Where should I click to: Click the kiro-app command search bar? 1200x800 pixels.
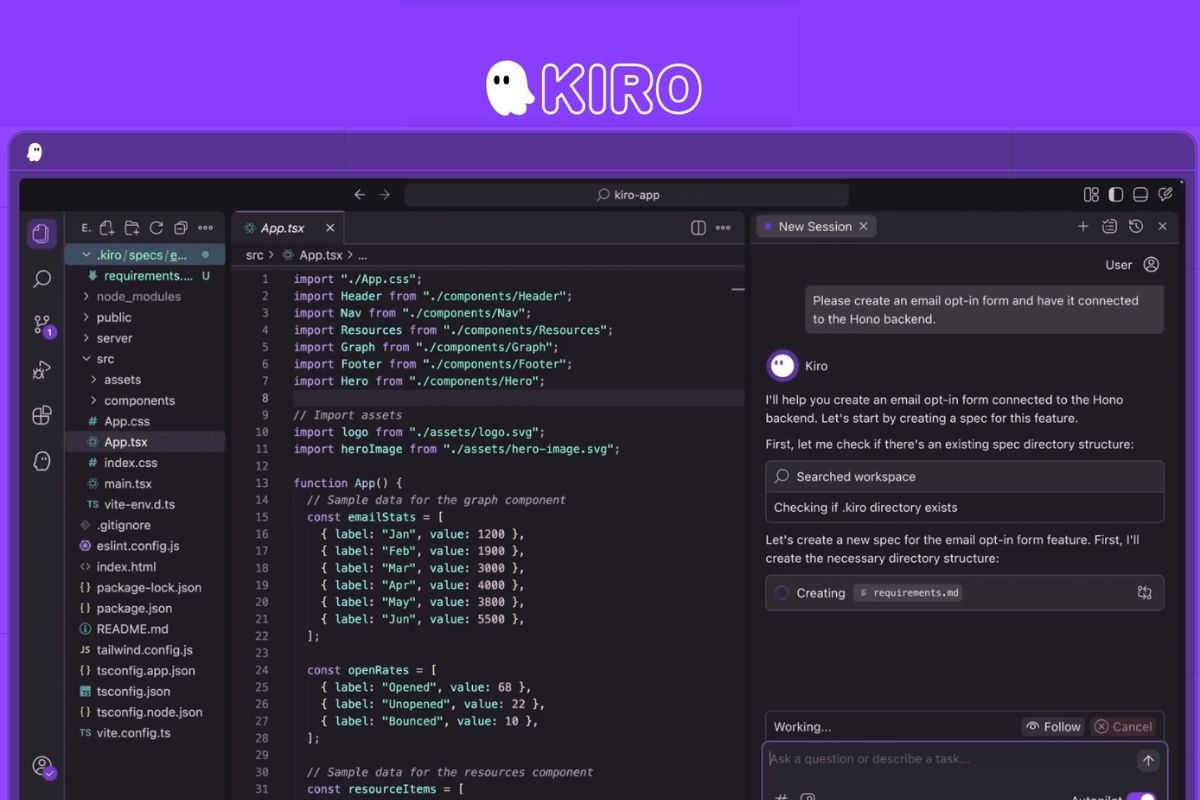tap(627, 195)
